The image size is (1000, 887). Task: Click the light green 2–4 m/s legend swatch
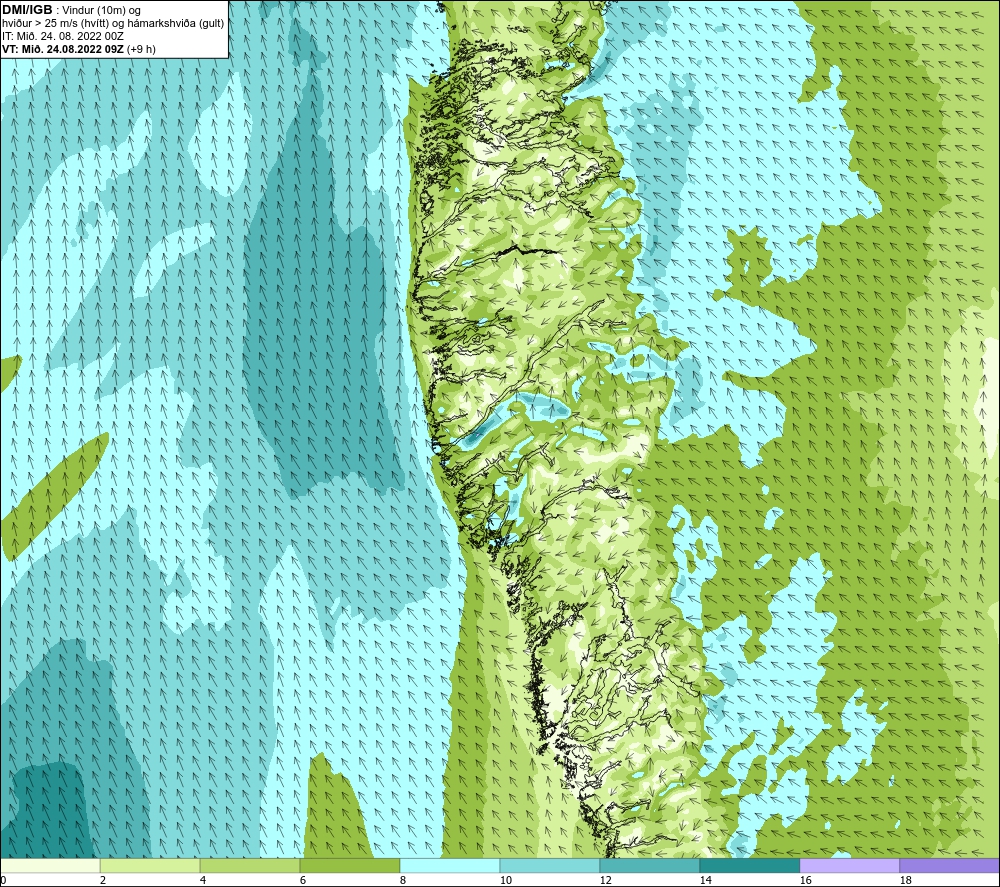point(150,865)
